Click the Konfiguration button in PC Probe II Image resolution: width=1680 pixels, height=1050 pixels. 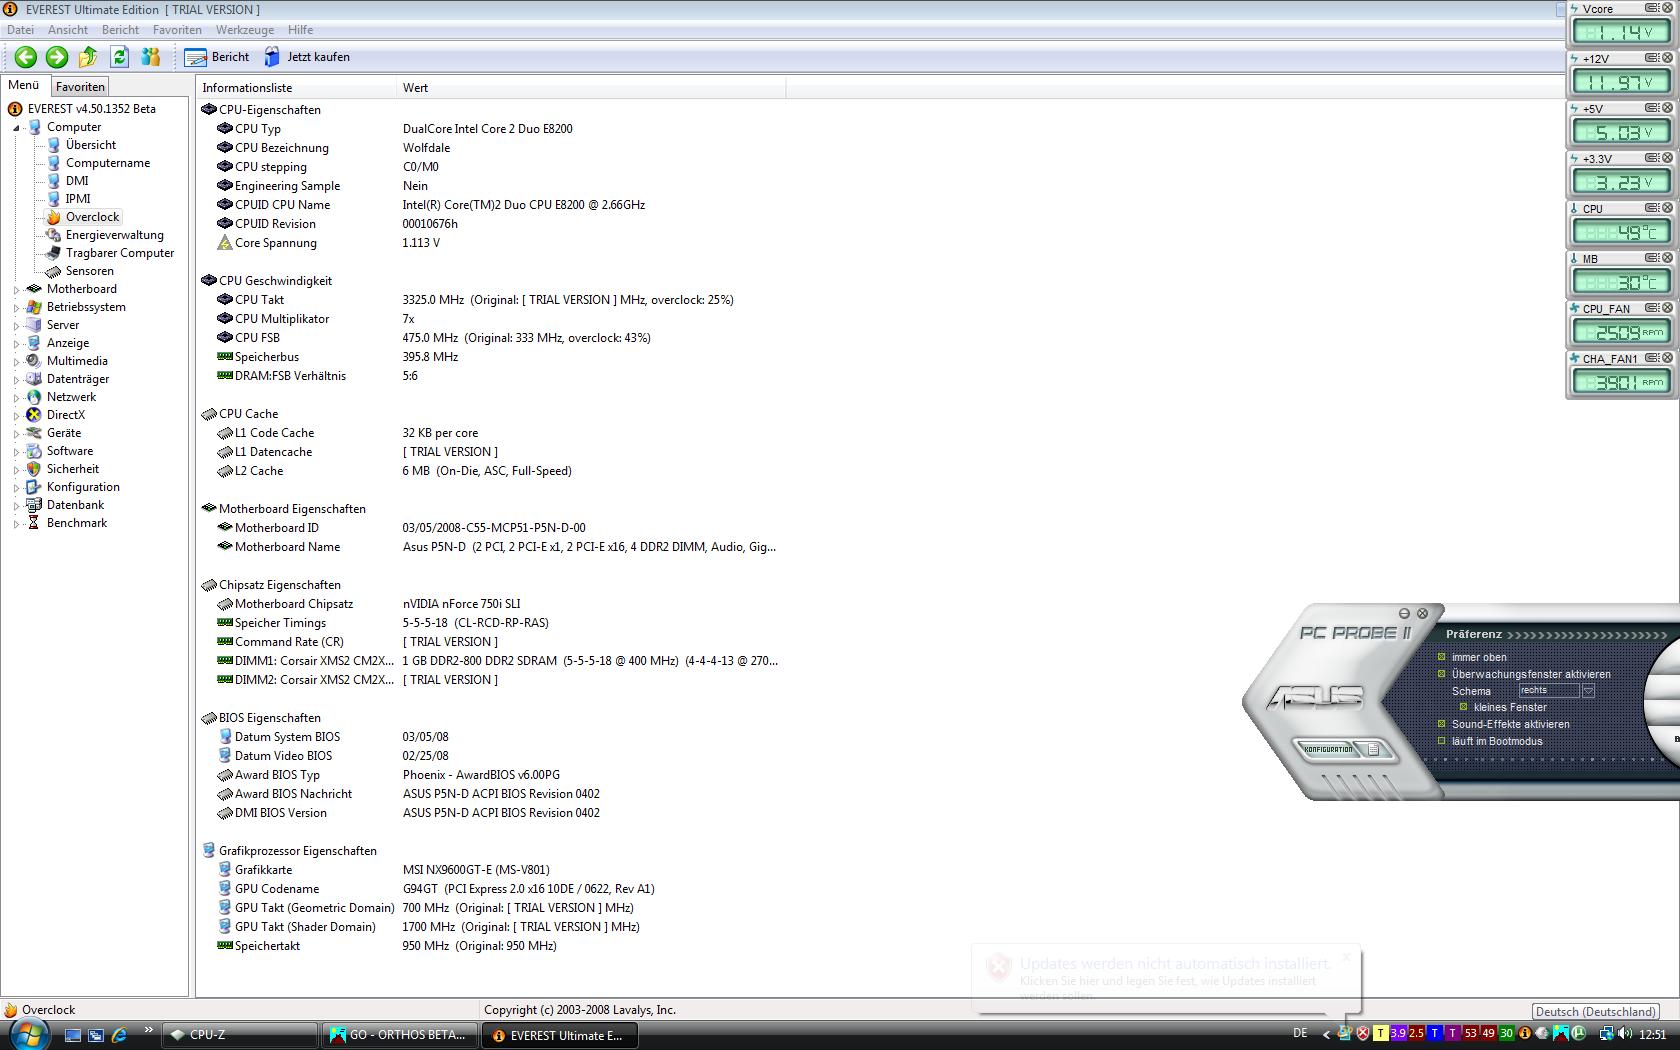click(1328, 749)
